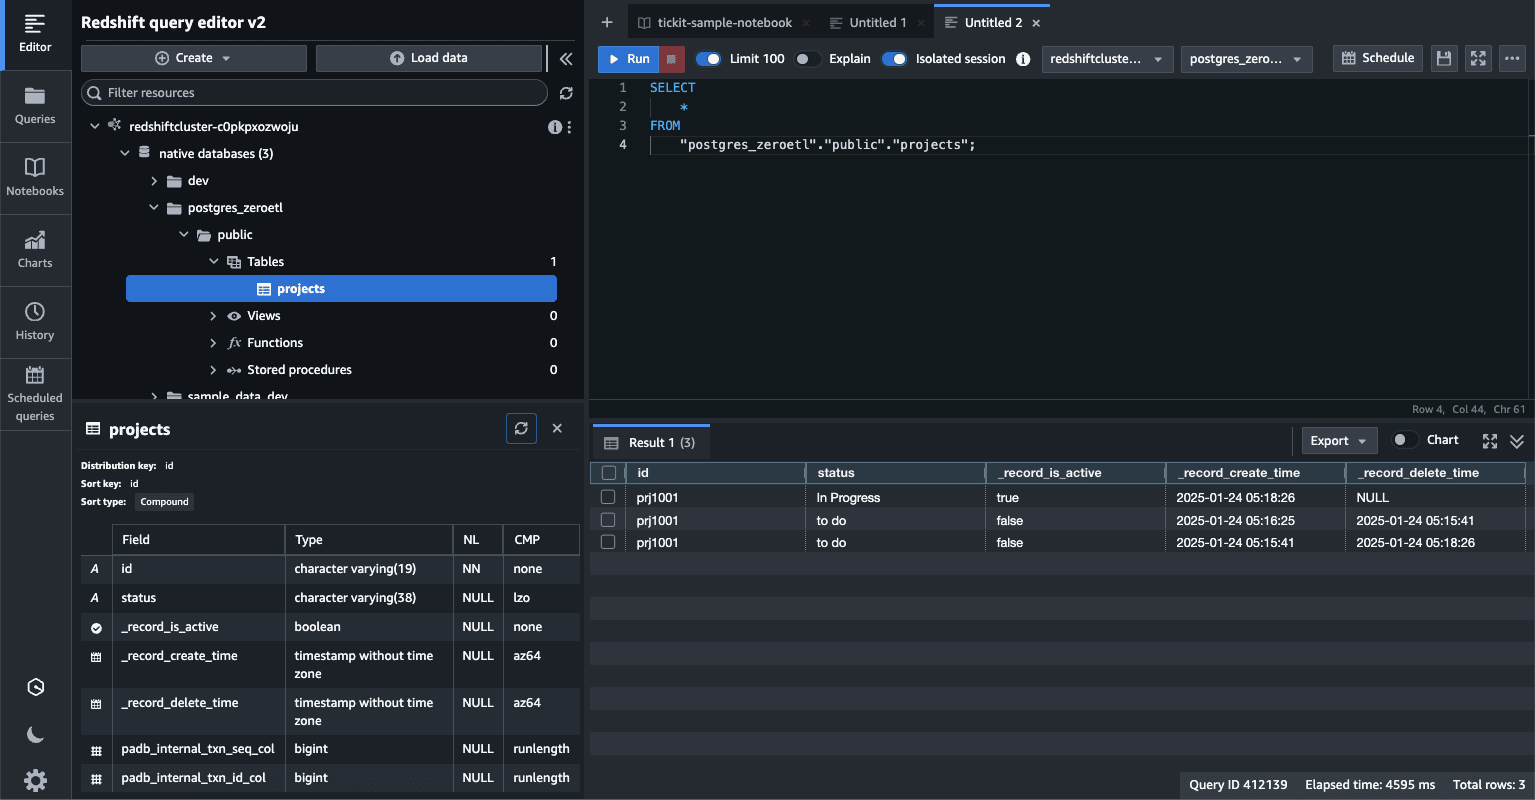Check row with create time 05:15:41
This screenshot has width=1535, height=800.
point(608,542)
